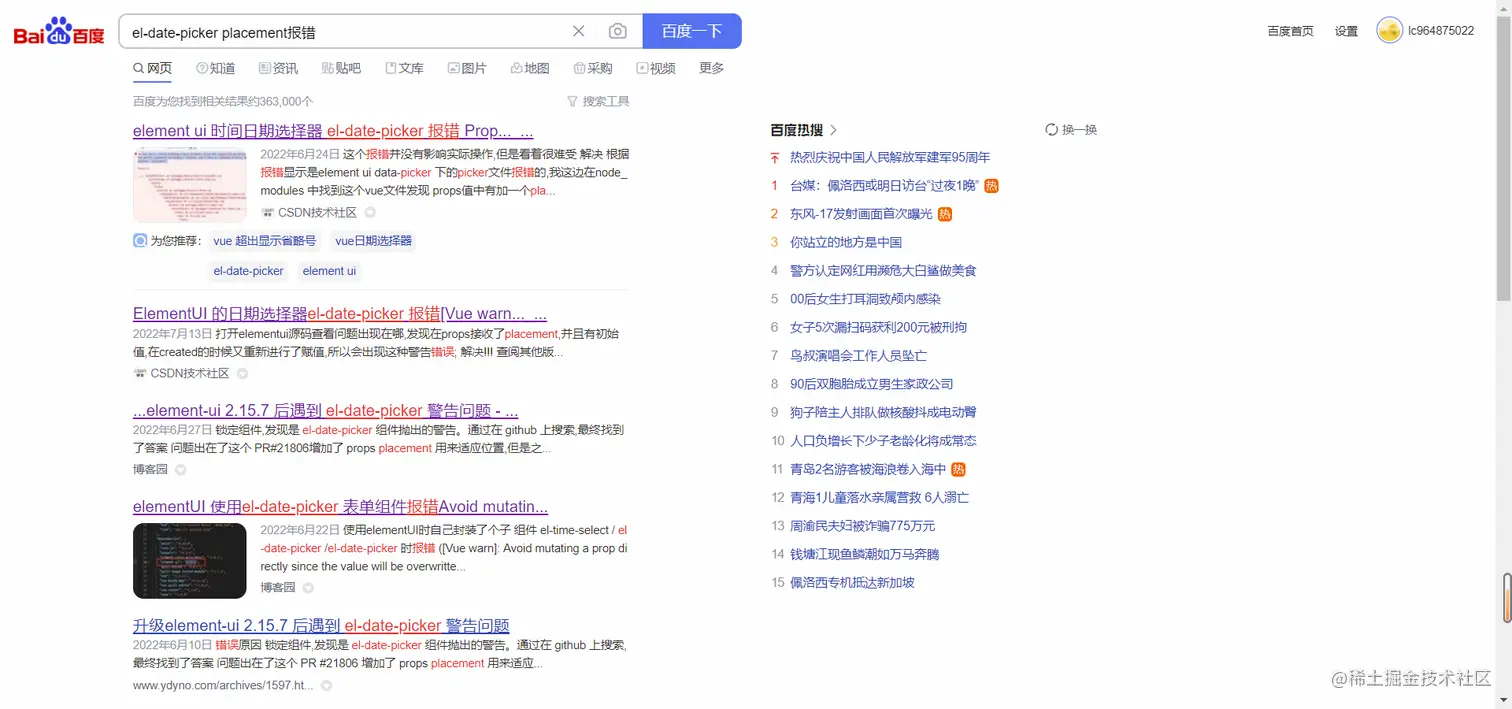
Task: Open hot topic 鸟叔演唱会工作人员坠亡
Action: tap(858, 356)
